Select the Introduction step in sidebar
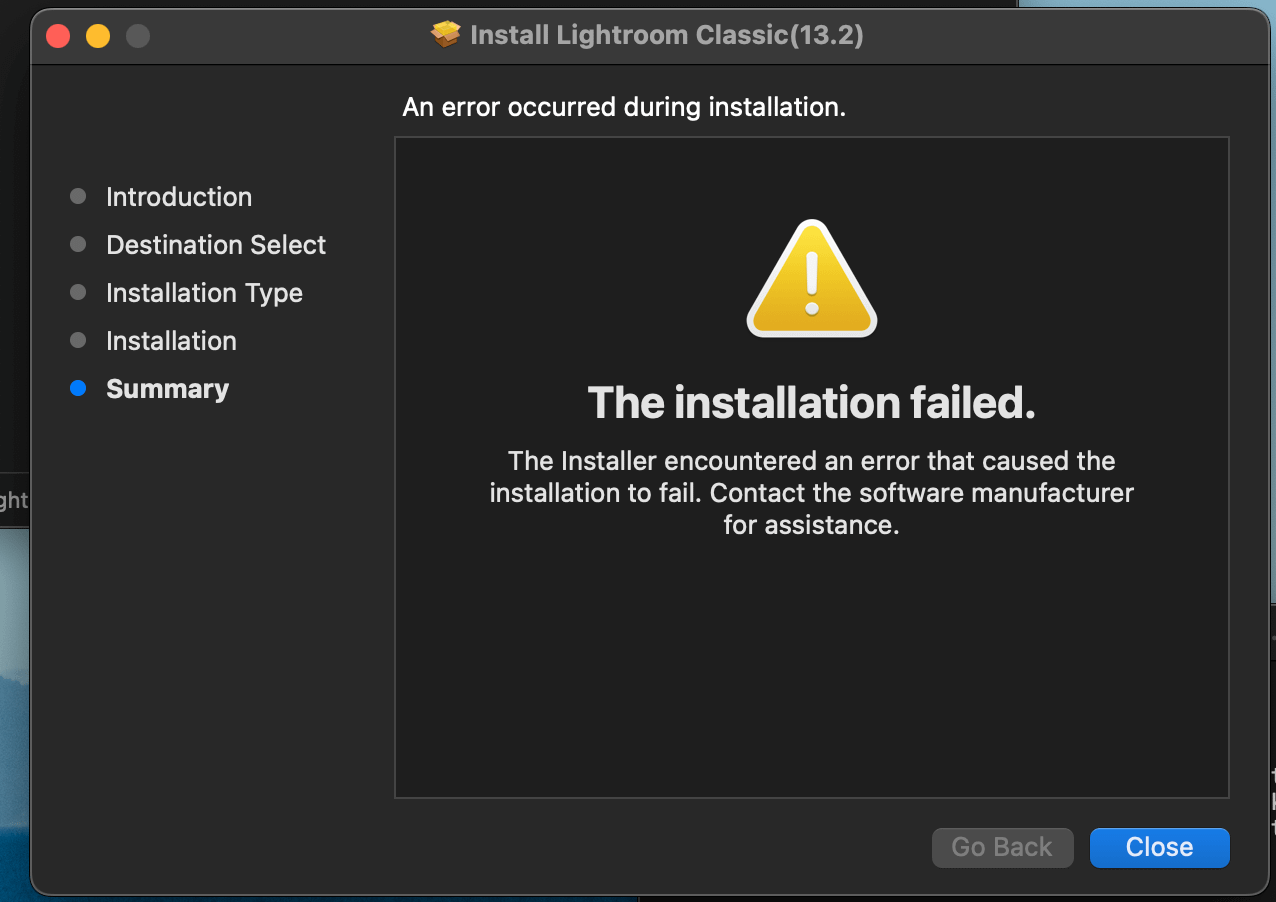This screenshot has height=902, width=1276. coord(179,197)
